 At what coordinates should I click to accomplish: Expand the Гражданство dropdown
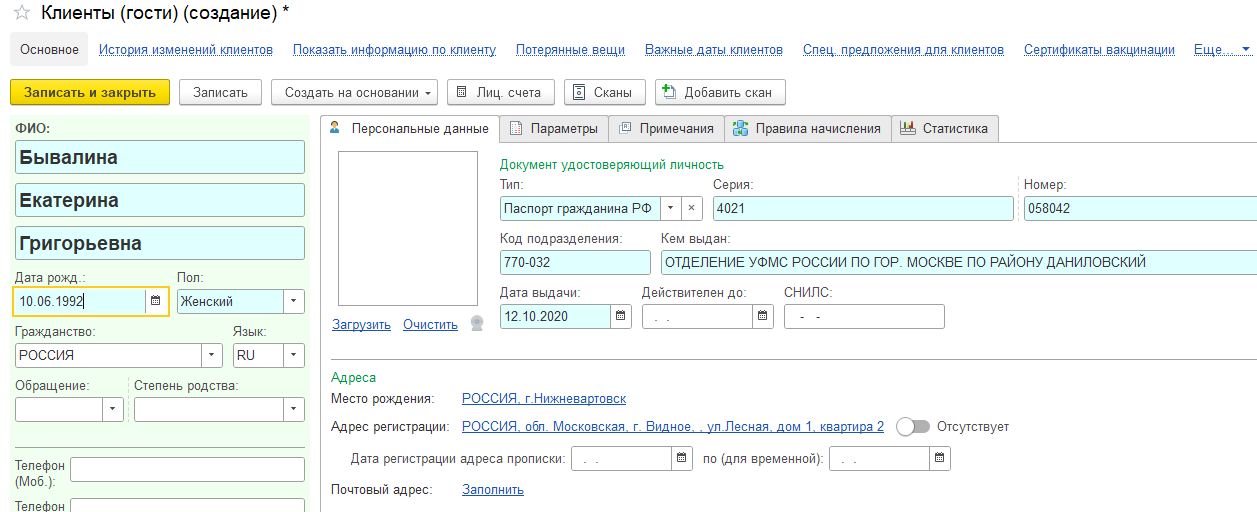(212, 355)
